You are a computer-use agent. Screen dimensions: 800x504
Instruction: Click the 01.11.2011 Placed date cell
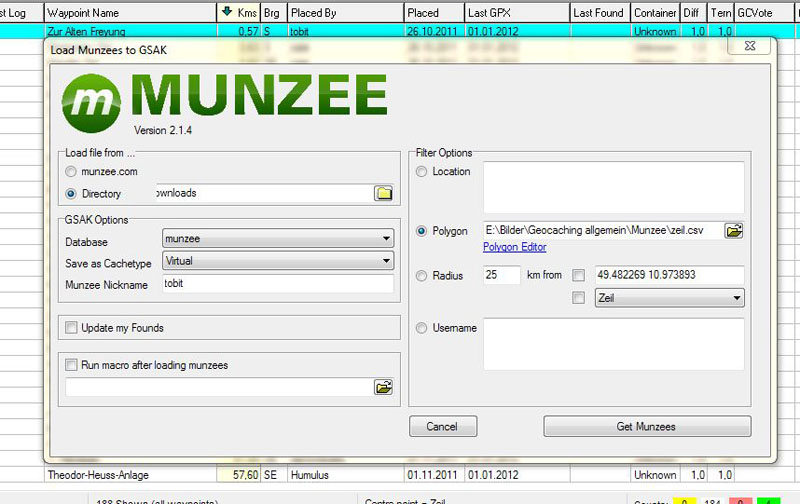(x=432, y=475)
